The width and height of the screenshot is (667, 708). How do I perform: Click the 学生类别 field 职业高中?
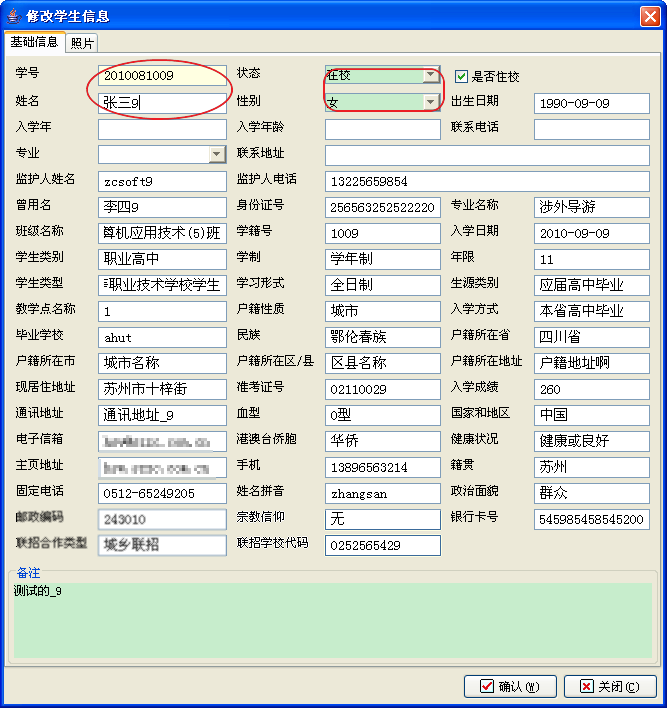[162, 259]
